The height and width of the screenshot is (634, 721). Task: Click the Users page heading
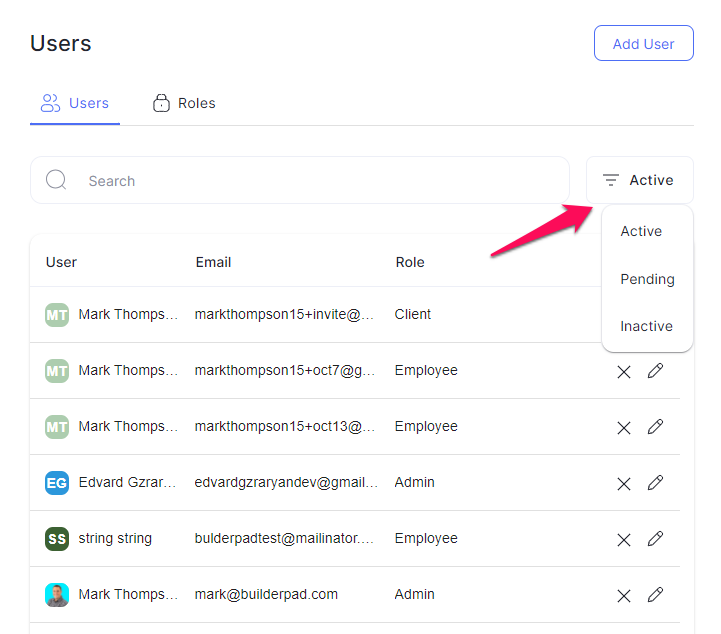tap(61, 43)
